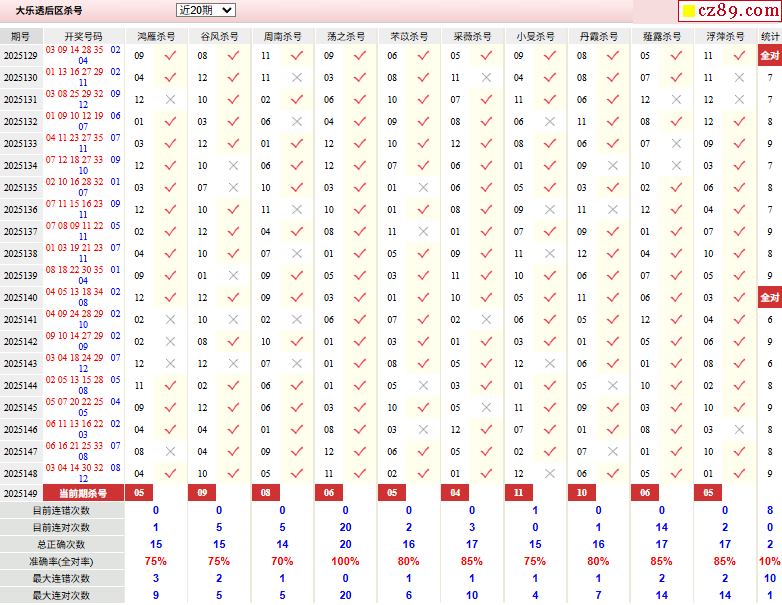This screenshot has width=782, height=605.
Task: Open the 近20期 period dropdown
Action: [x=205, y=10]
